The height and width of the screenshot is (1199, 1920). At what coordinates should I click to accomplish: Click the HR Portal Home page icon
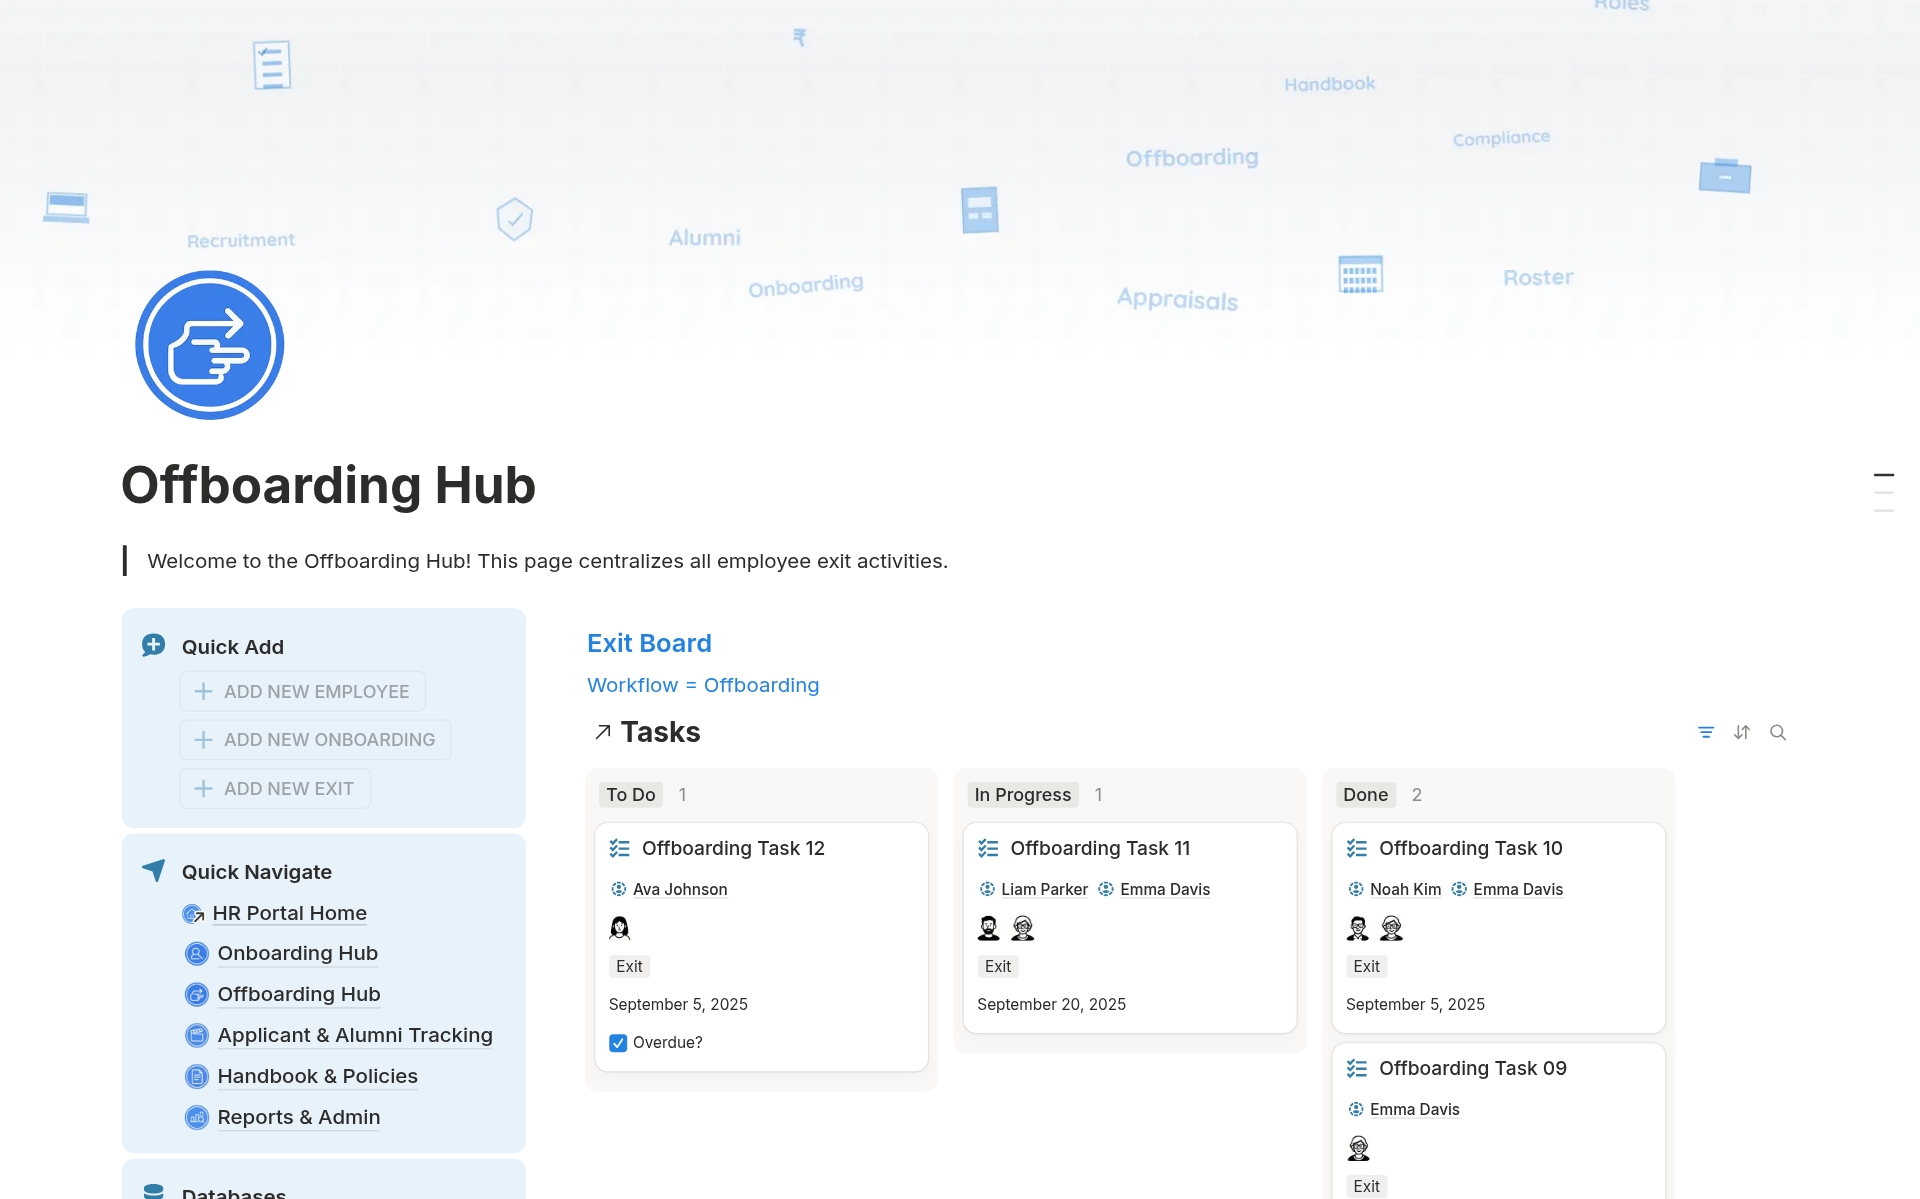(x=193, y=914)
